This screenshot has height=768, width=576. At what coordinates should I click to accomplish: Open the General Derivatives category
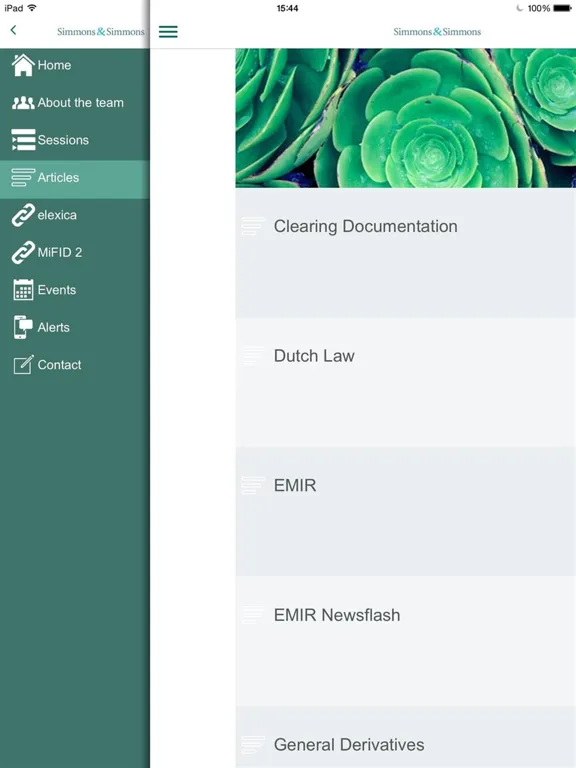coord(406,737)
